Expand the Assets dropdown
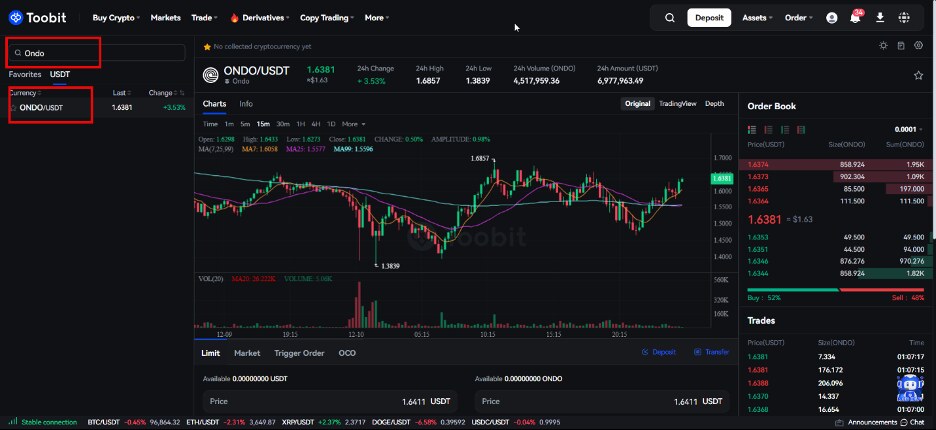 pos(757,18)
